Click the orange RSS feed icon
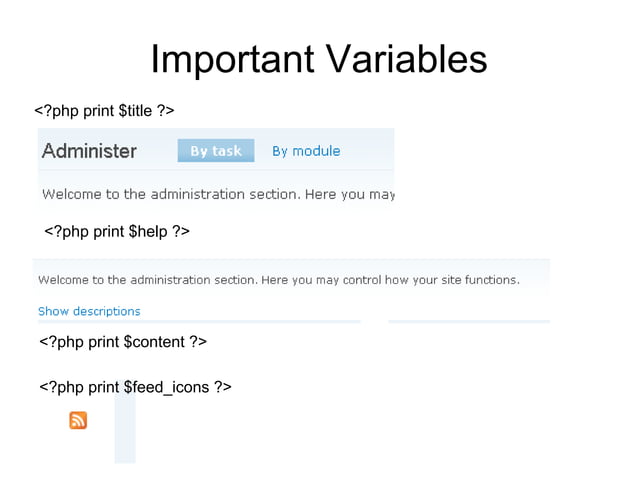The width and height of the screenshot is (638, 478). 78,420
